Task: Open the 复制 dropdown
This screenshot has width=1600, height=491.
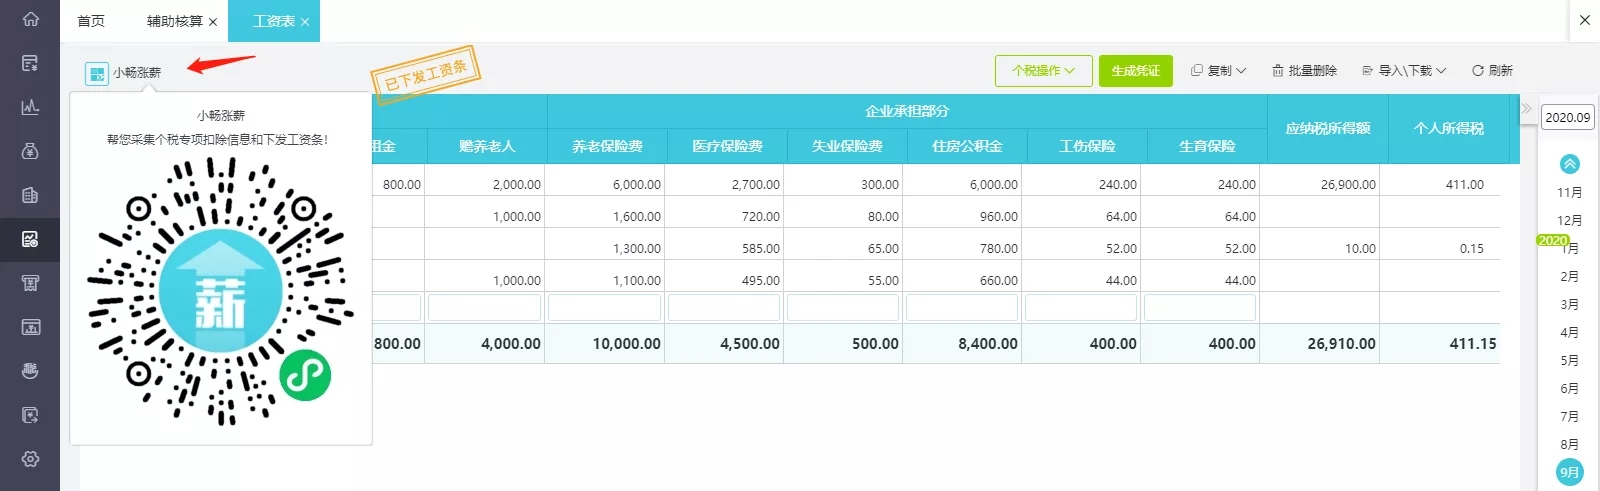Action: pyautogui.click(x=1218, y=71)
